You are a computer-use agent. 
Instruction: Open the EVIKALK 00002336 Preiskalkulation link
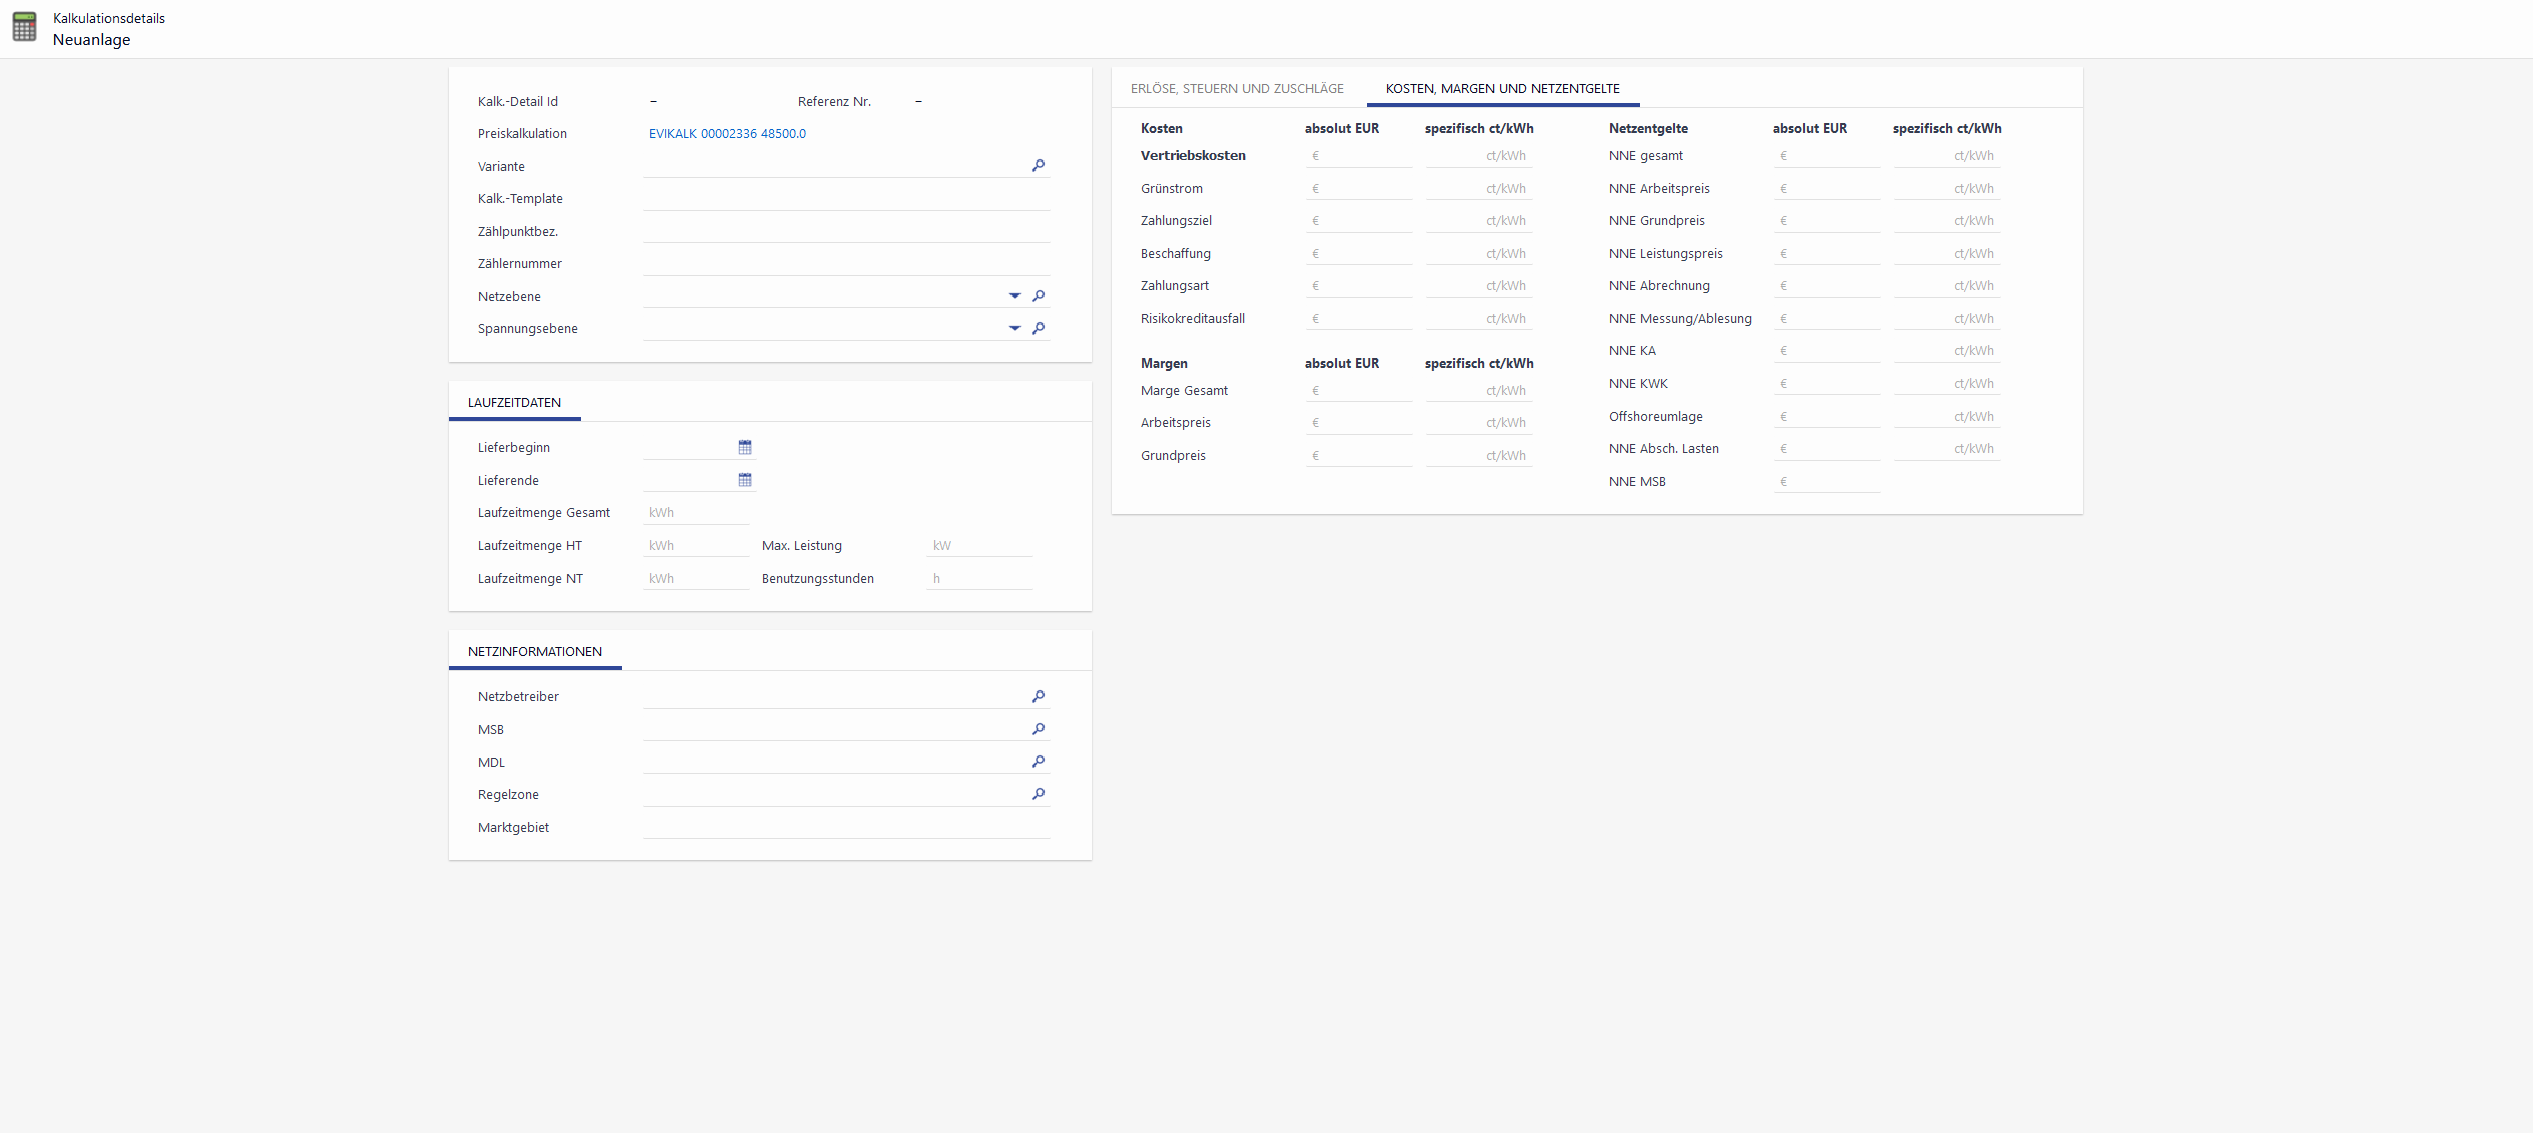[727, 134]
